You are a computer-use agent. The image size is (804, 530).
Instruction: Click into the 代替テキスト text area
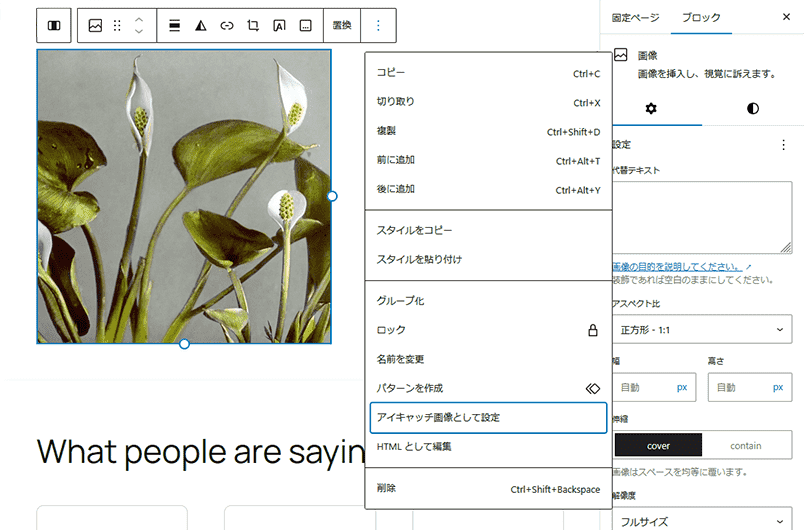702,217
